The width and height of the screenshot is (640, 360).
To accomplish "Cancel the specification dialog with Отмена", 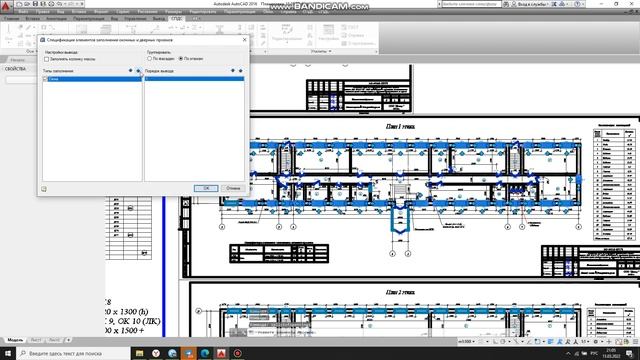I will point(233,188).
